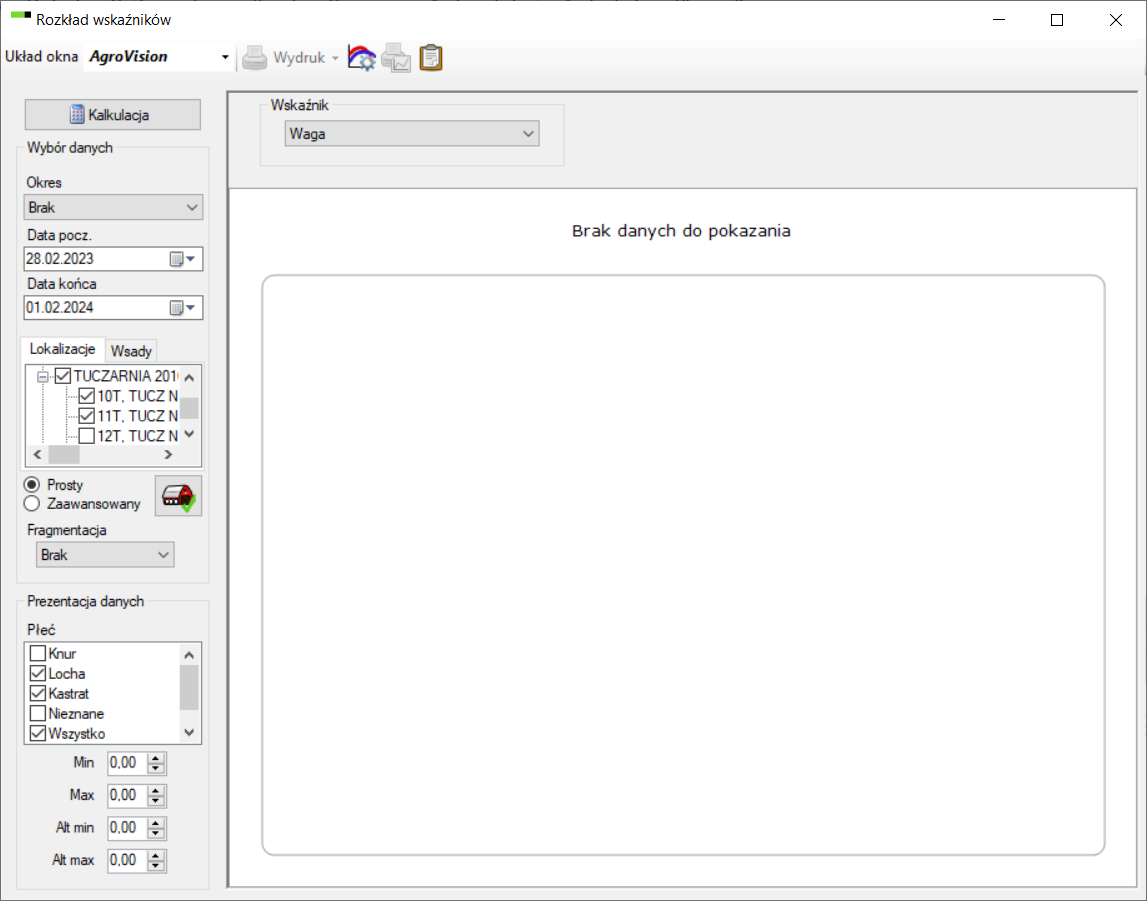Switch to the Lokalizacje tab
The width and height of the screenshot is (1147, 901).
62,350
